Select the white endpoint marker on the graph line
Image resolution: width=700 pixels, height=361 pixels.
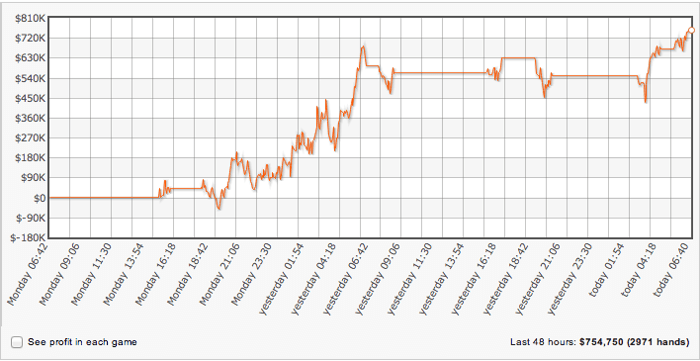pyautogui.click(x=691, y=30)
